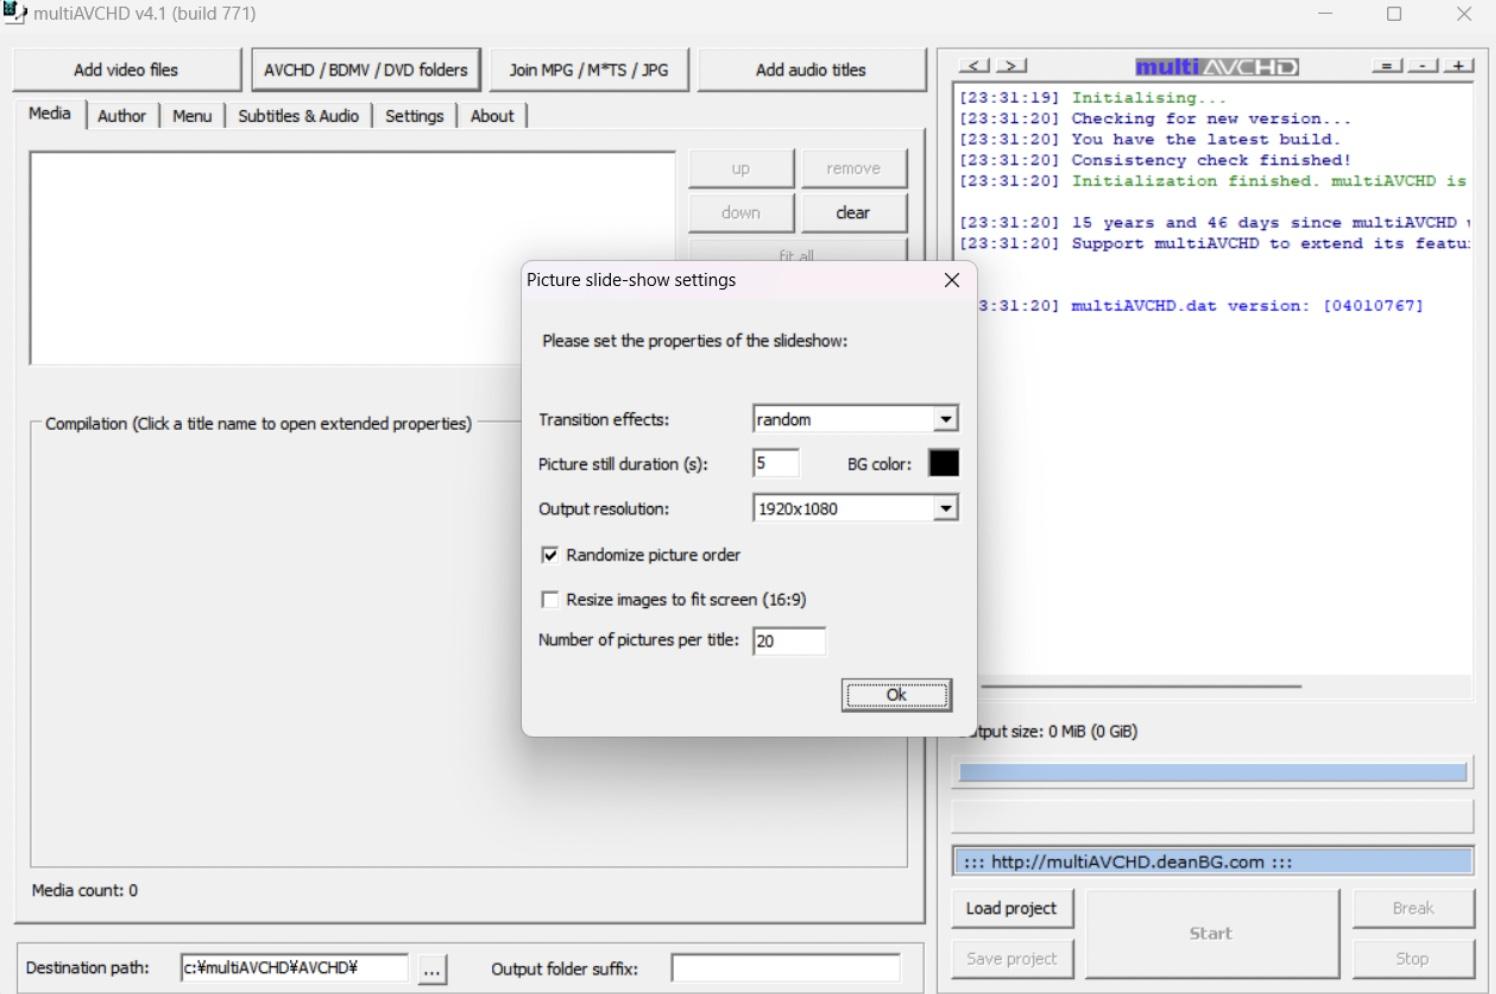The image size is (1496, 994).
Task: Open the Transition effects dropdown
Action: click(945, 419)
